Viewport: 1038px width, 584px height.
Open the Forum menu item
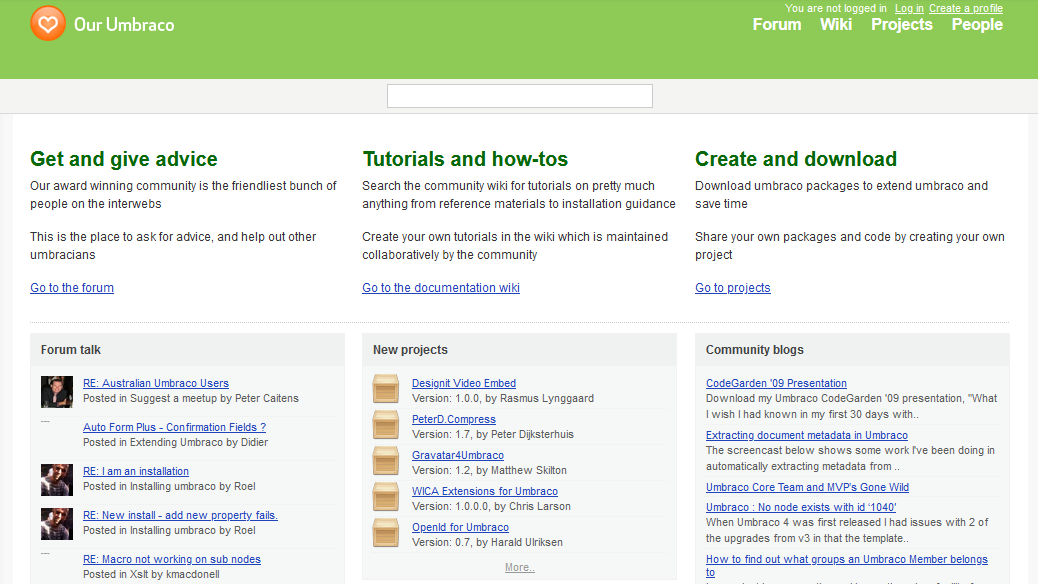pos(777,25)
